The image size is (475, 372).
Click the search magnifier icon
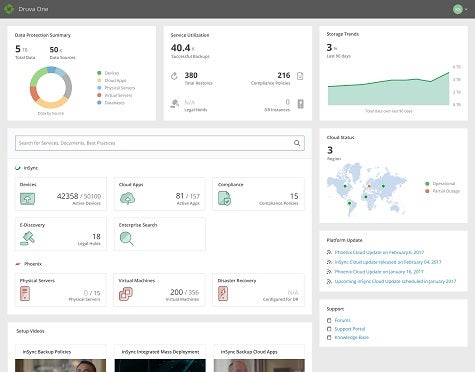tap(297, 143)
